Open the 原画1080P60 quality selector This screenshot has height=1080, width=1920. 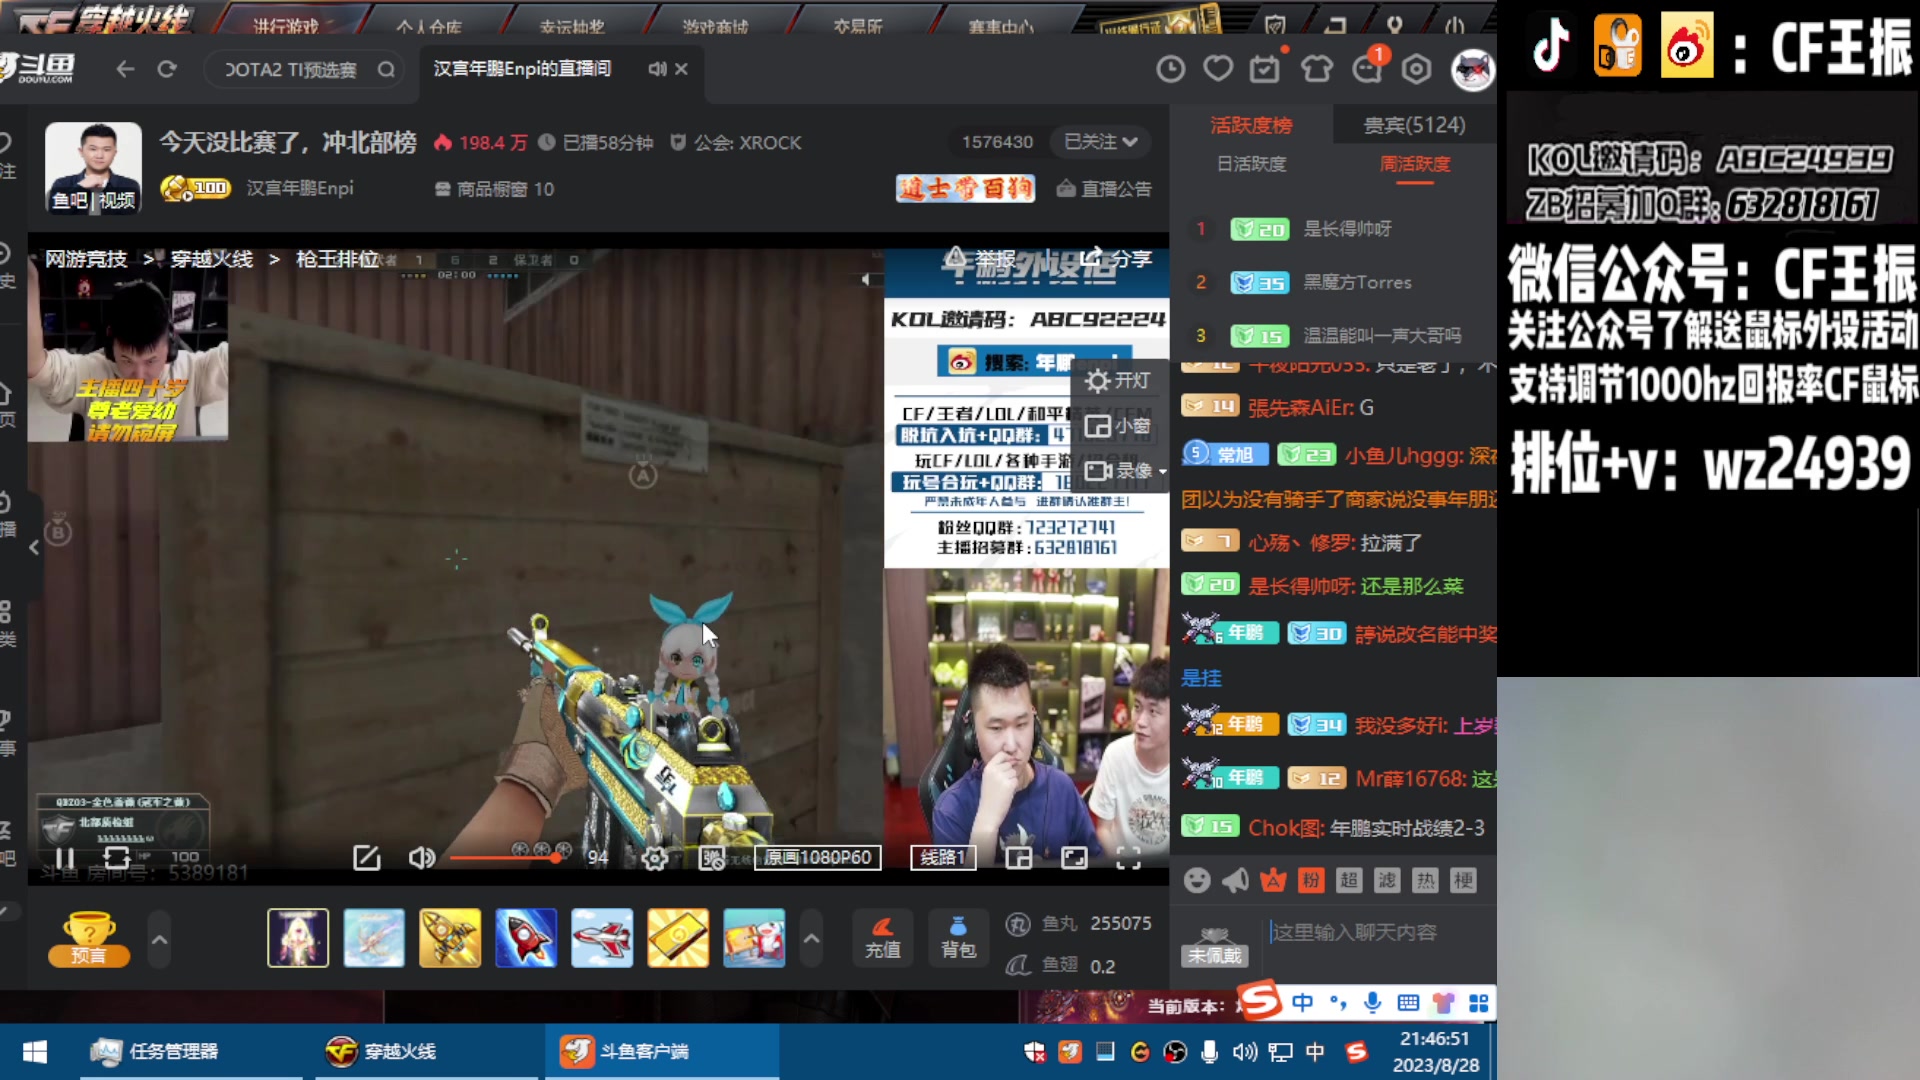pyautogui.click(x=817, y=858)
